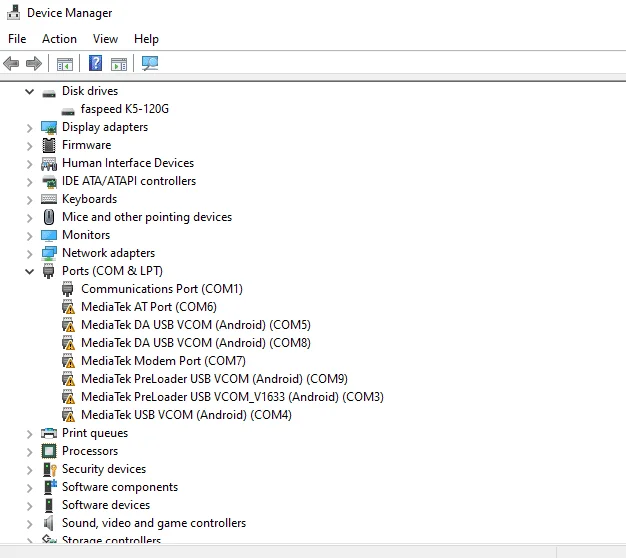Expand the Human Interface Devices category

click(x=30, y=164)
